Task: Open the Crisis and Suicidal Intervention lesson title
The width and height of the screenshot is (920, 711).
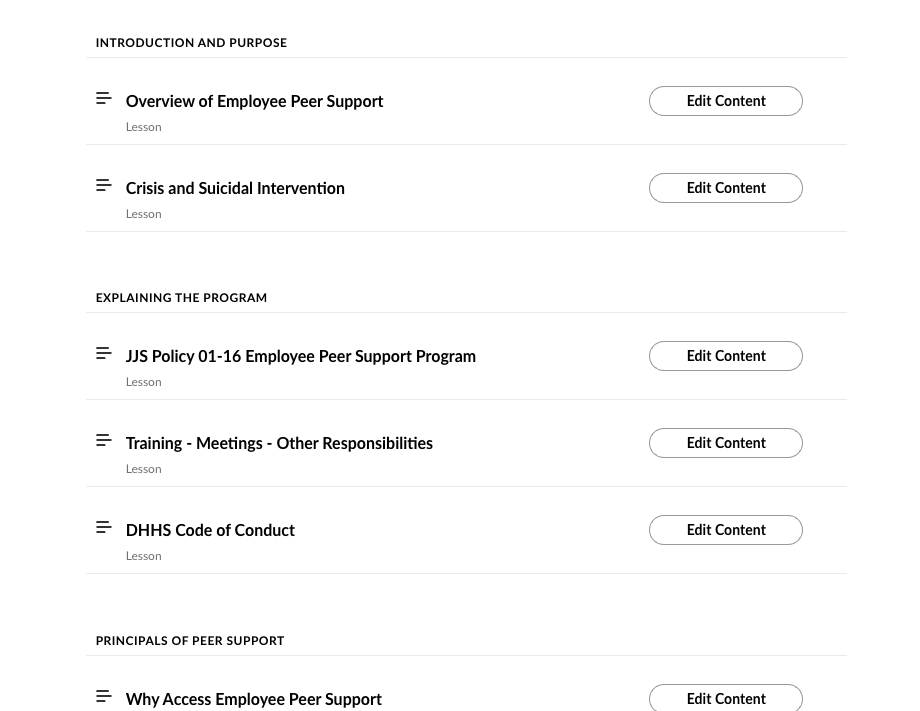Action: tap(235, 188)
